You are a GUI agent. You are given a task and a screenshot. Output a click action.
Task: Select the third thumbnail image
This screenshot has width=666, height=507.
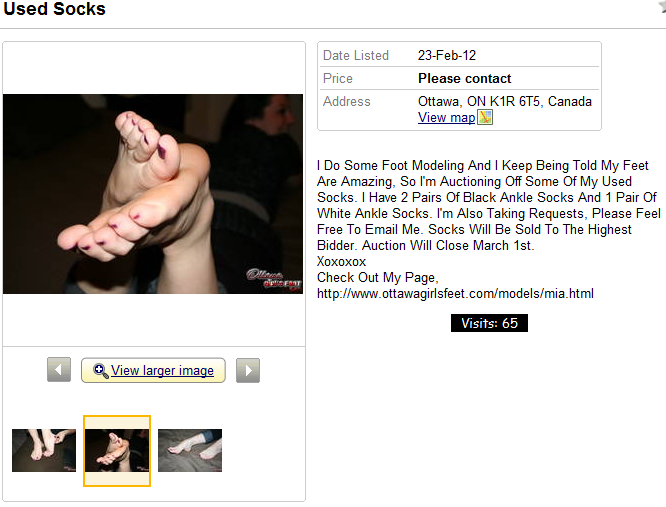coord(190,450)
